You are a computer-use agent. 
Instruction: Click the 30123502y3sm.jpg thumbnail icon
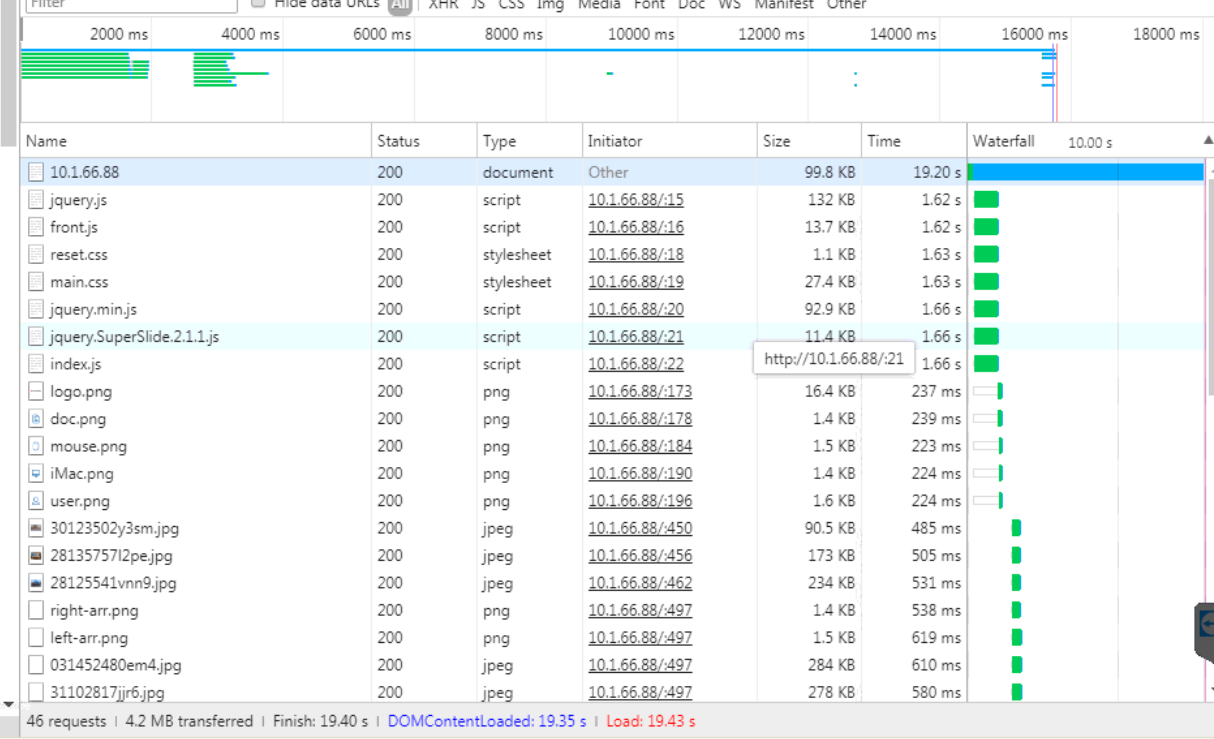36,528
